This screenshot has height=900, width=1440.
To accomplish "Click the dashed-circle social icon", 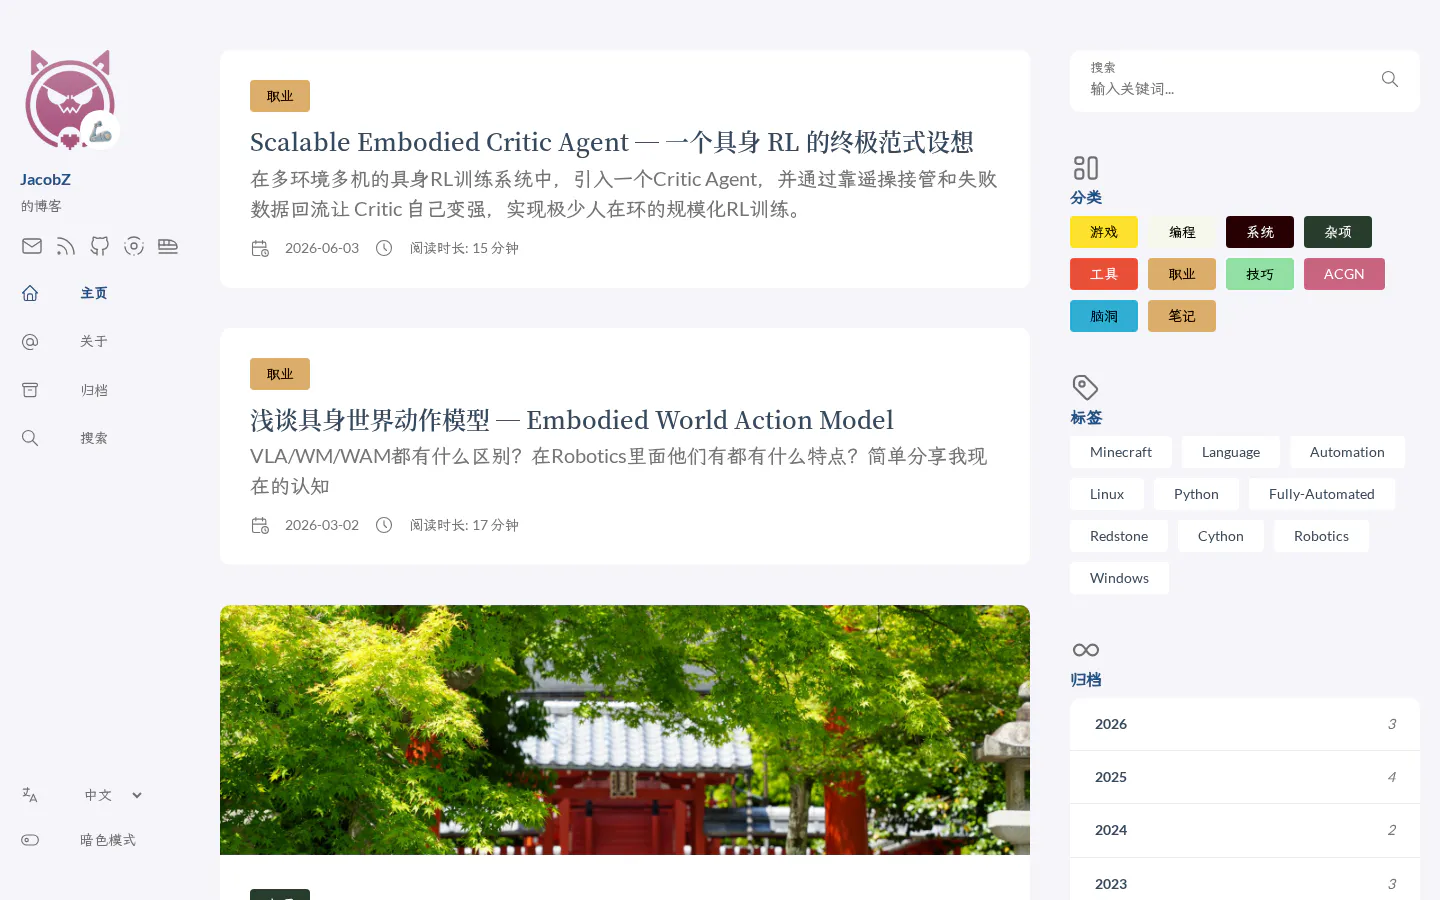I will pyautogui.click(x=134, y=246).
